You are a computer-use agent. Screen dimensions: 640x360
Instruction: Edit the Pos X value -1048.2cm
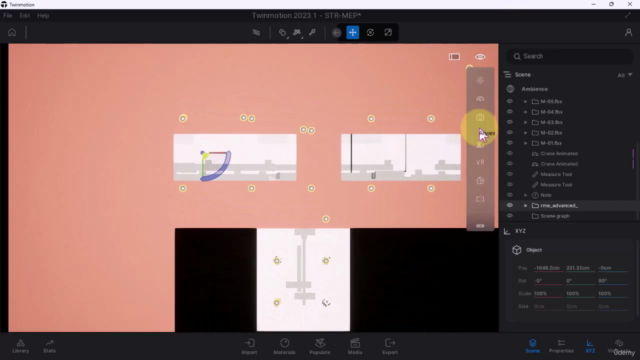coord(548,268)
